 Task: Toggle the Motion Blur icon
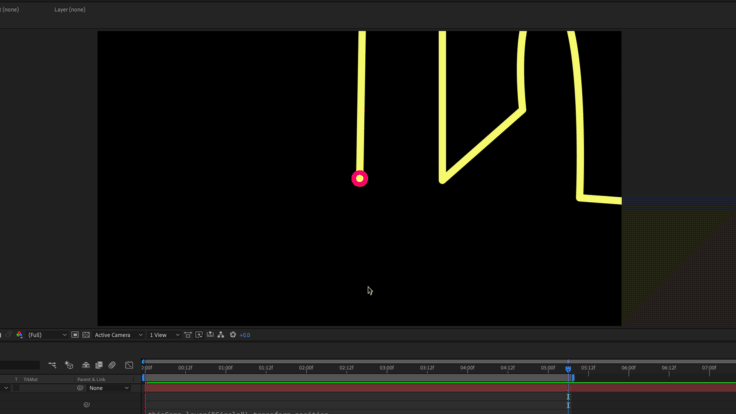click(x=112, y=365)
